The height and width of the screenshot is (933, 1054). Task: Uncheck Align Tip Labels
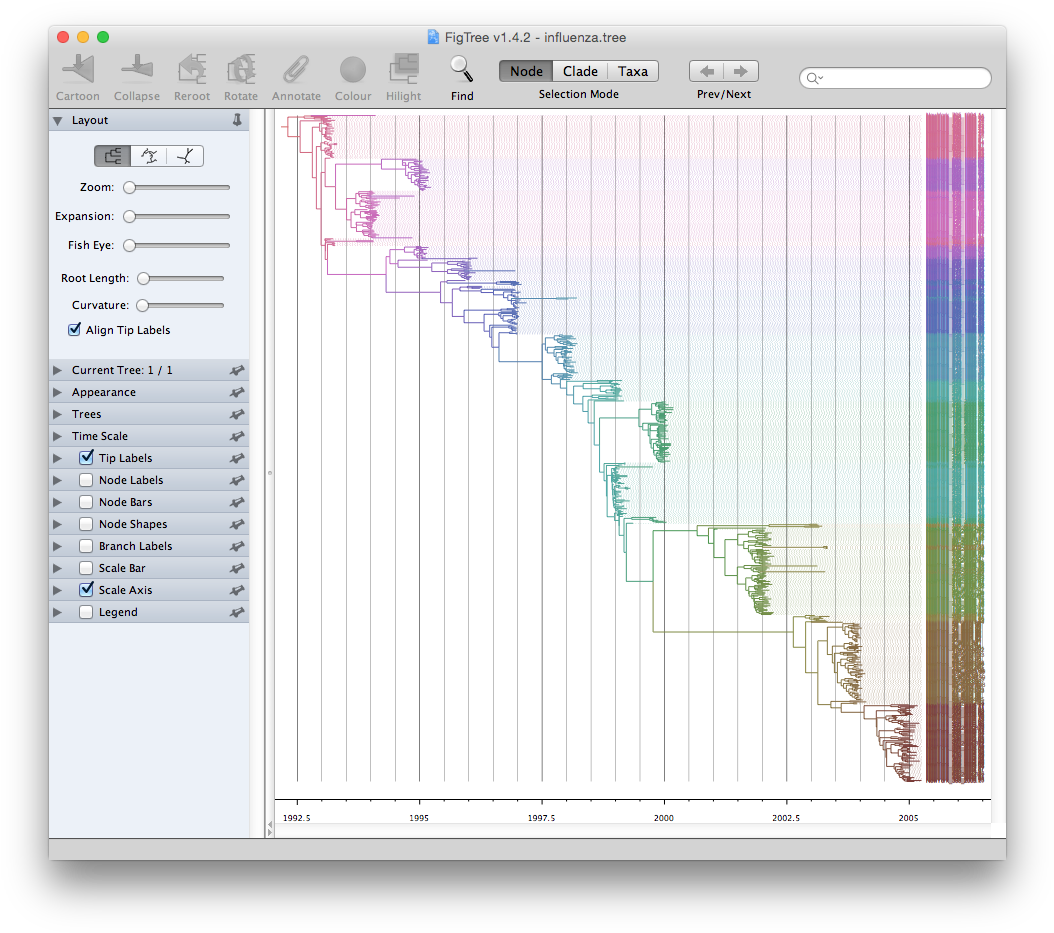pos(73,330)
